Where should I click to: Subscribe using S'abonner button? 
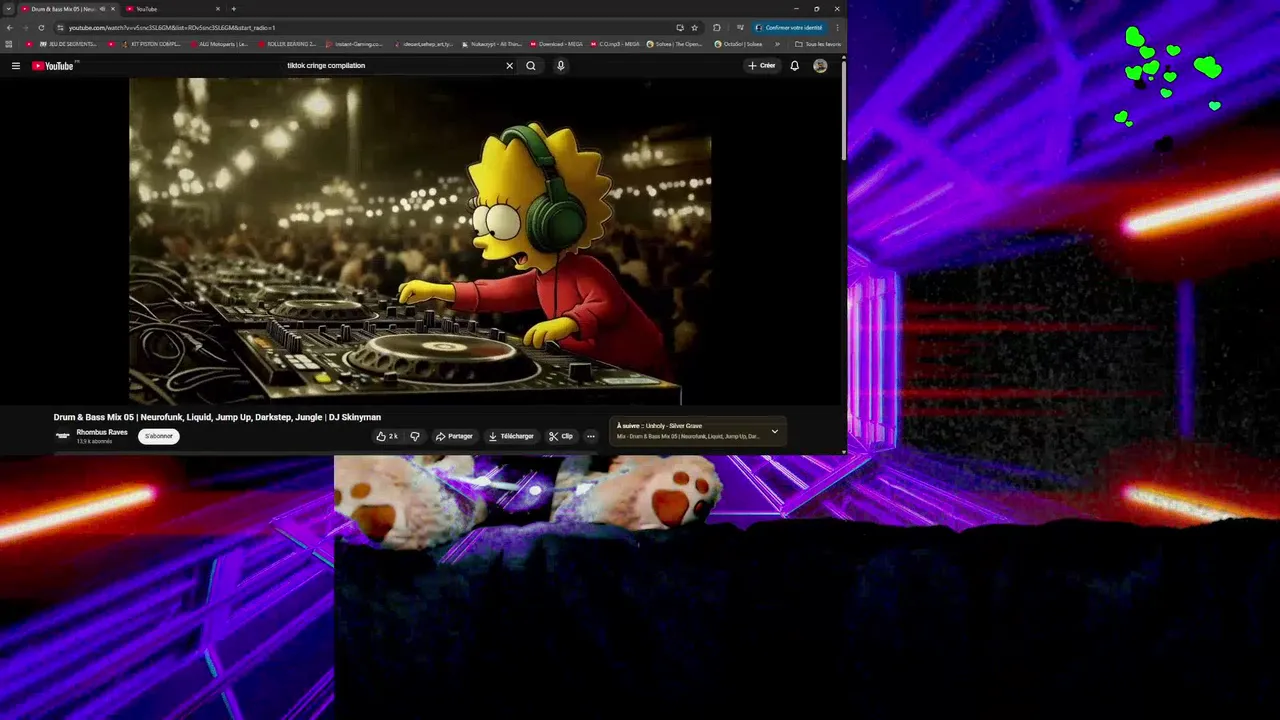pos(159,436)
